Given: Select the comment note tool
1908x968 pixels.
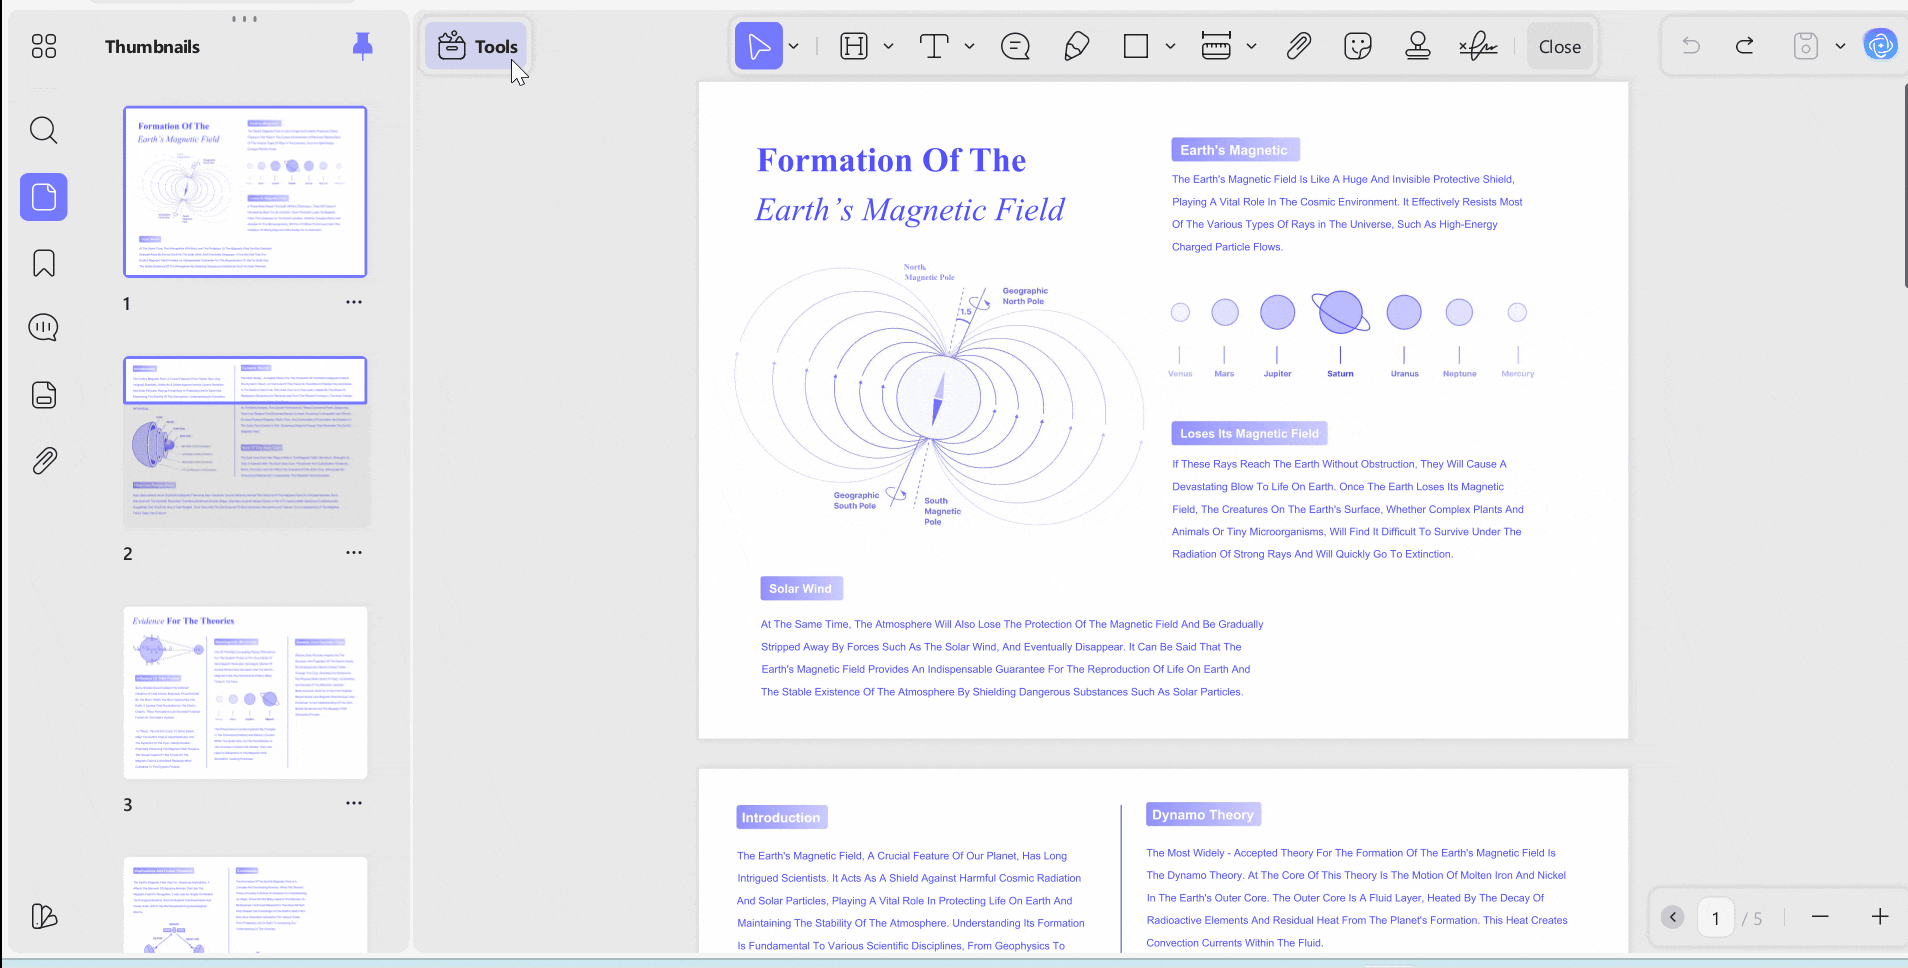Looking at the screenshot, I should pyautogui.click(x=1016, y=46).
